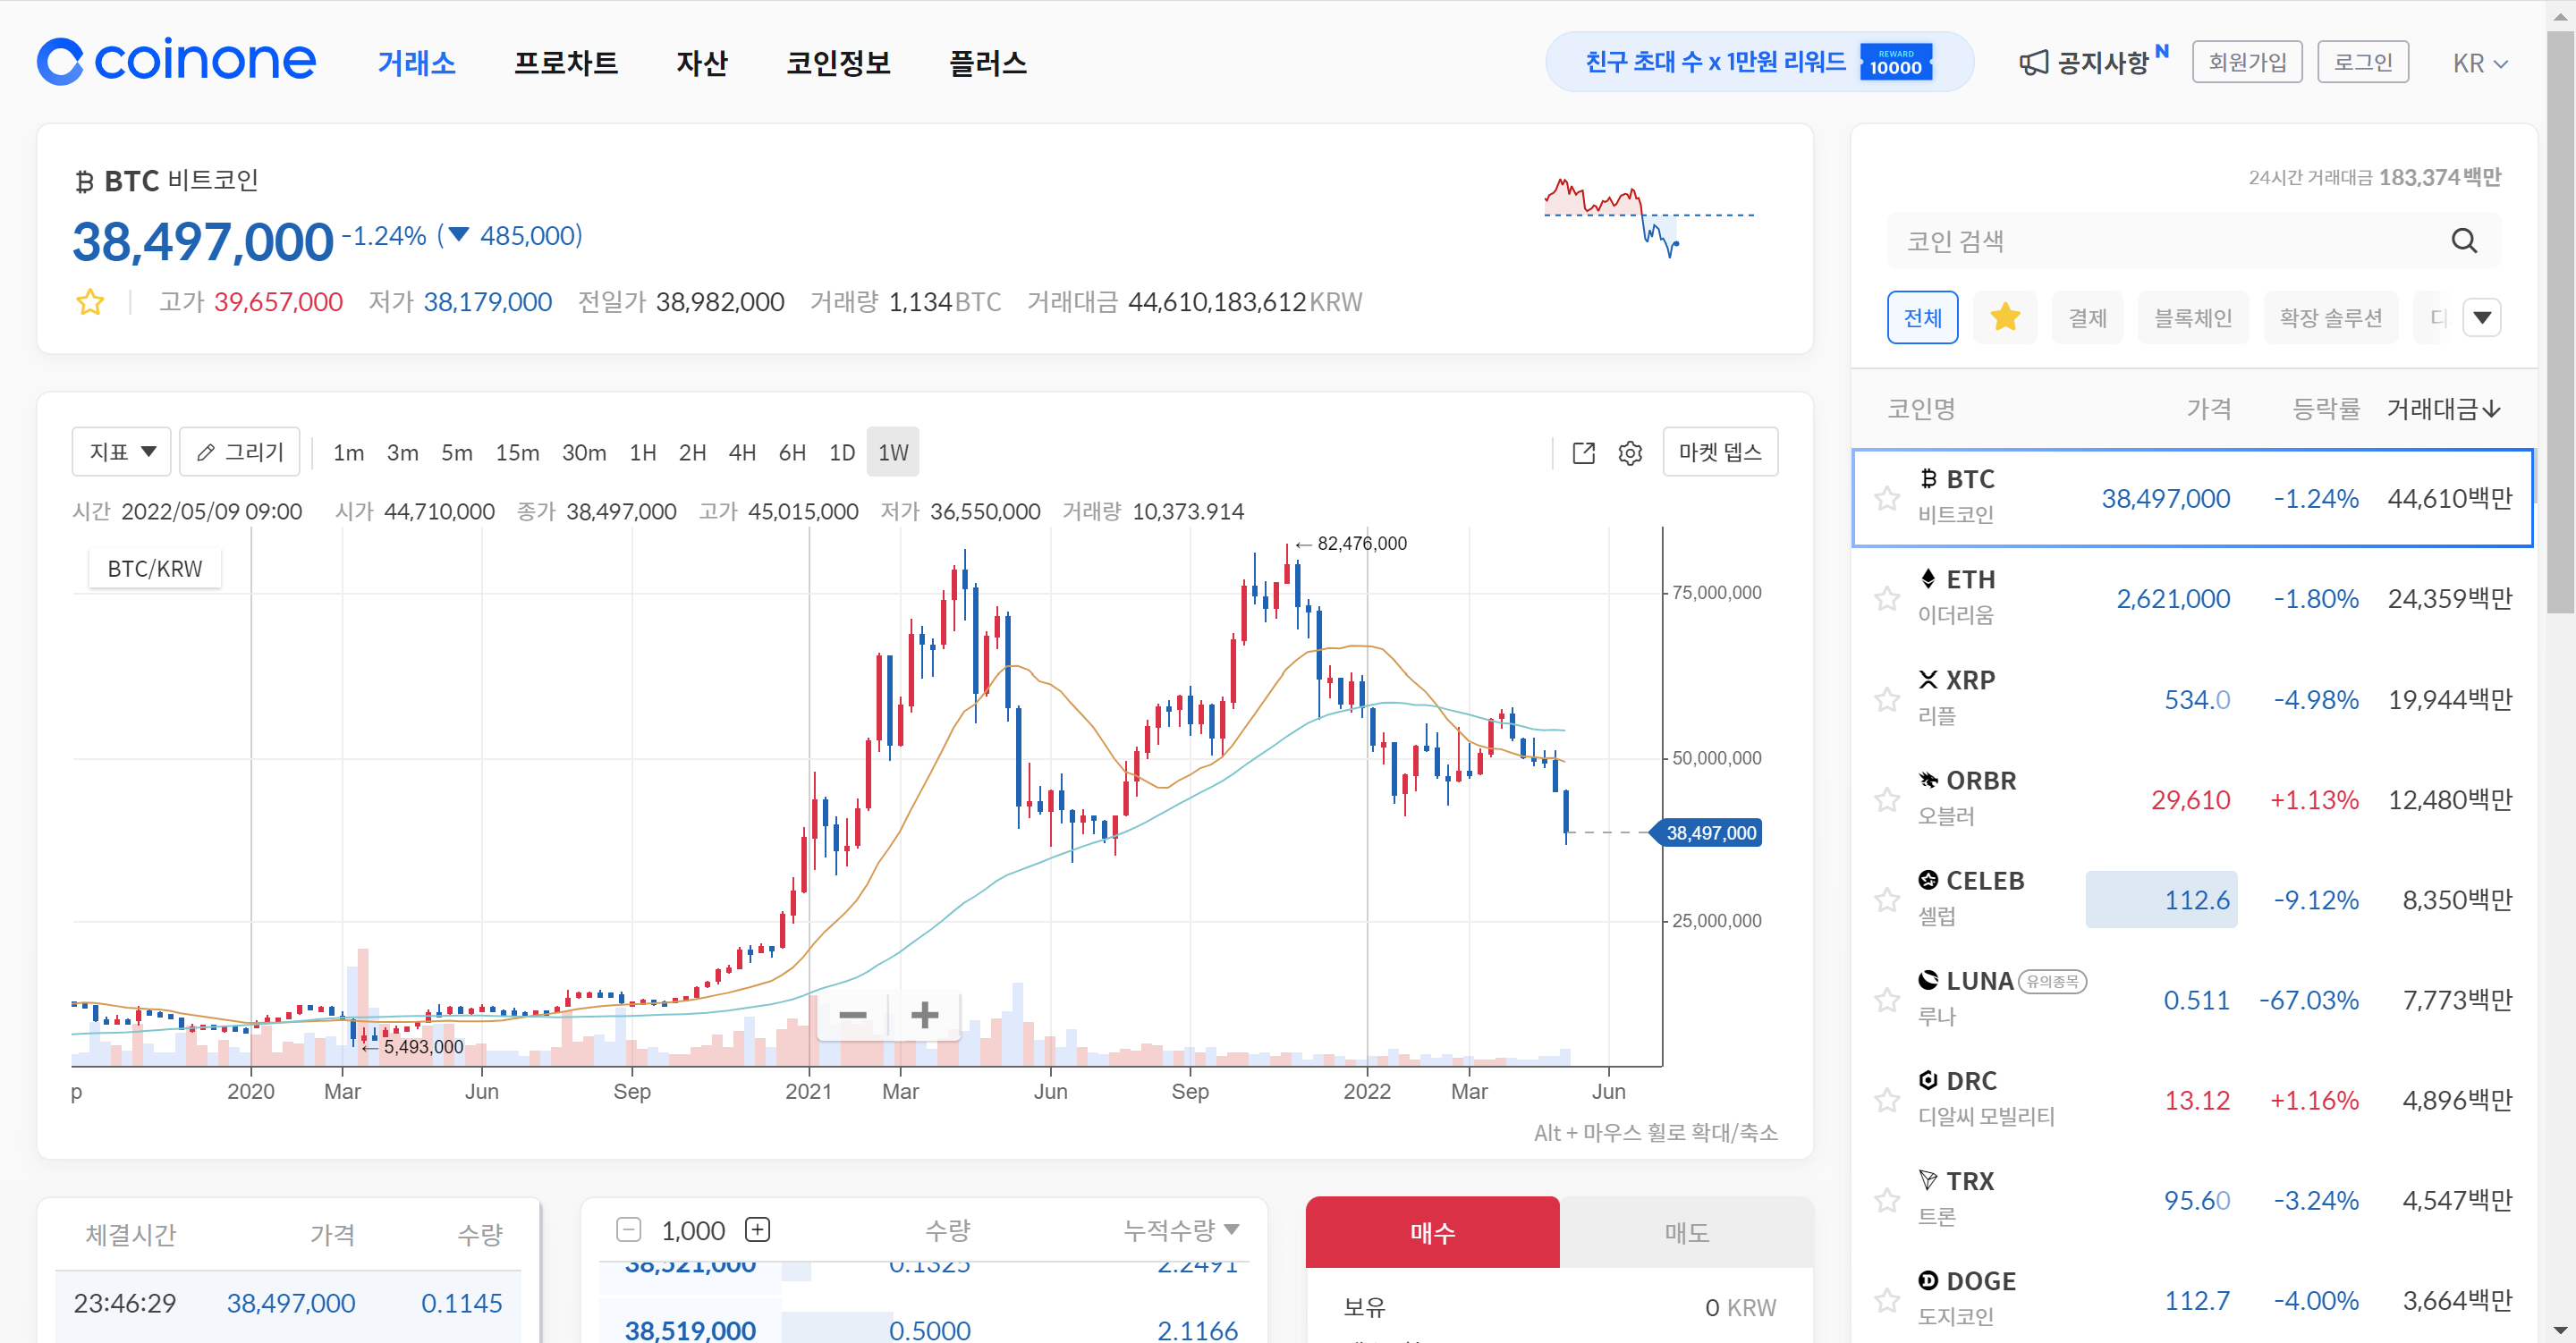The width and height of the screenshot is (2576, 1343).
Task: Click the coin search magnifier icon
Action: point(2464,241)
